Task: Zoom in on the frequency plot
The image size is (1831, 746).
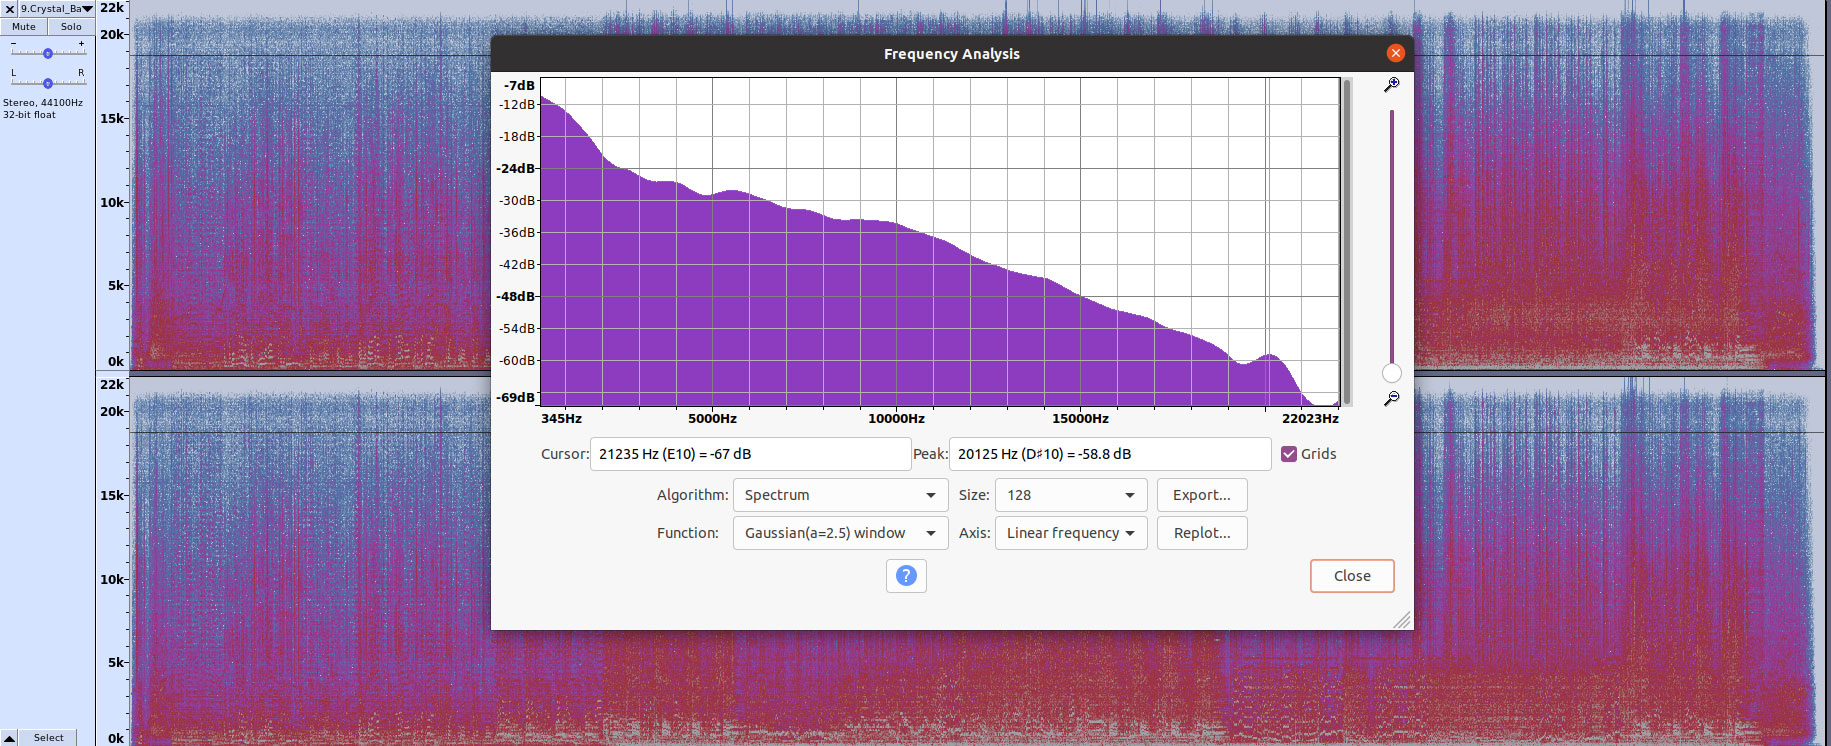Action: [1391, 85]
